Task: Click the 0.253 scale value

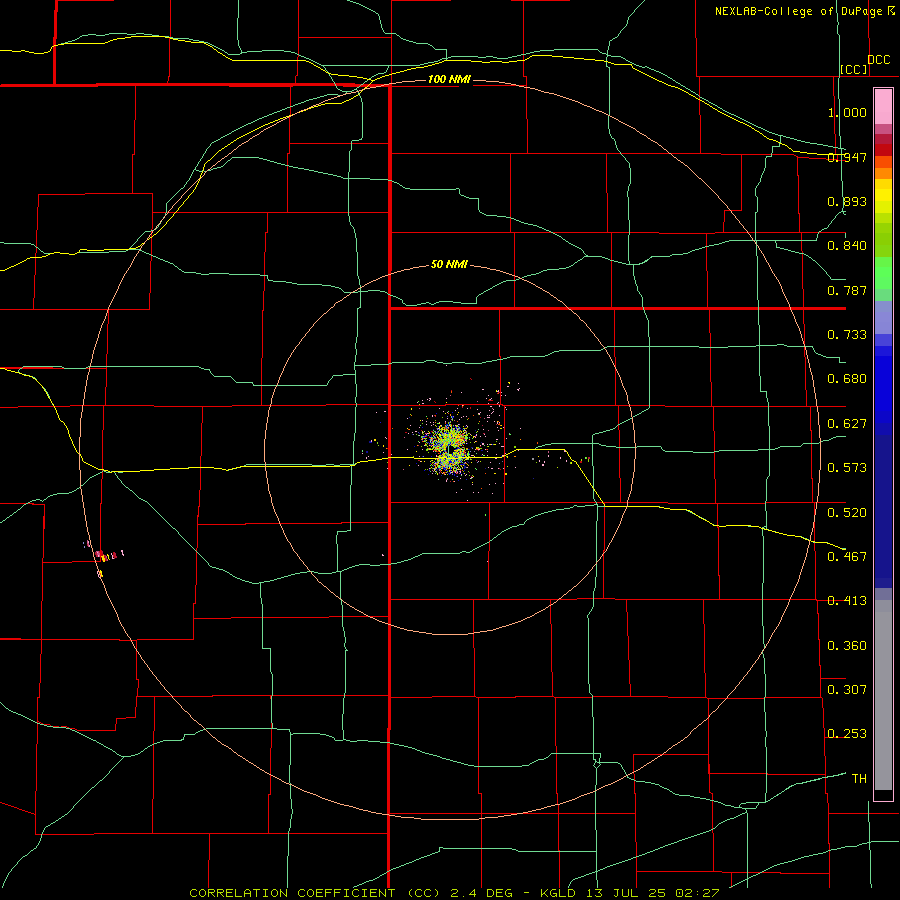Action: pyautogui.click(x=847, y=734)
